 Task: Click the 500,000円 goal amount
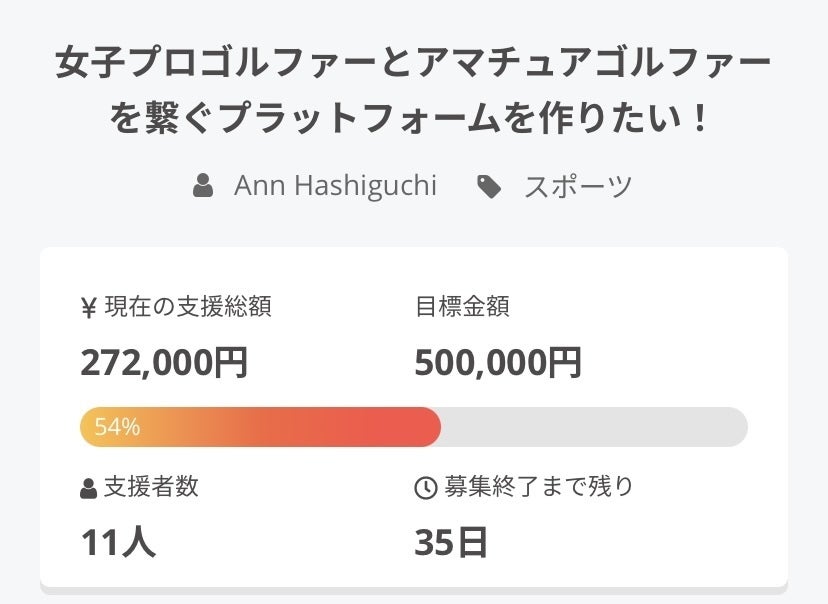(x=498, y=362)
